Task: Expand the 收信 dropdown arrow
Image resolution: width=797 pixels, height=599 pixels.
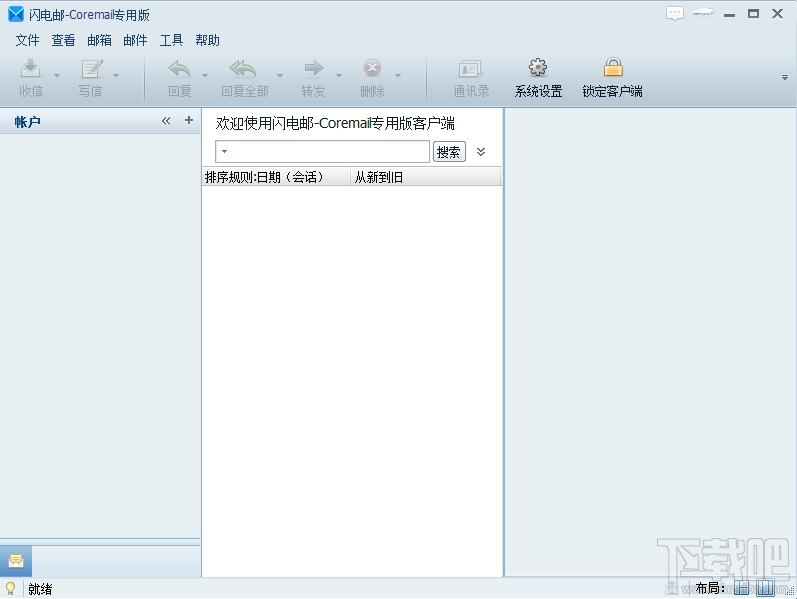Action: tap(57, 75)
